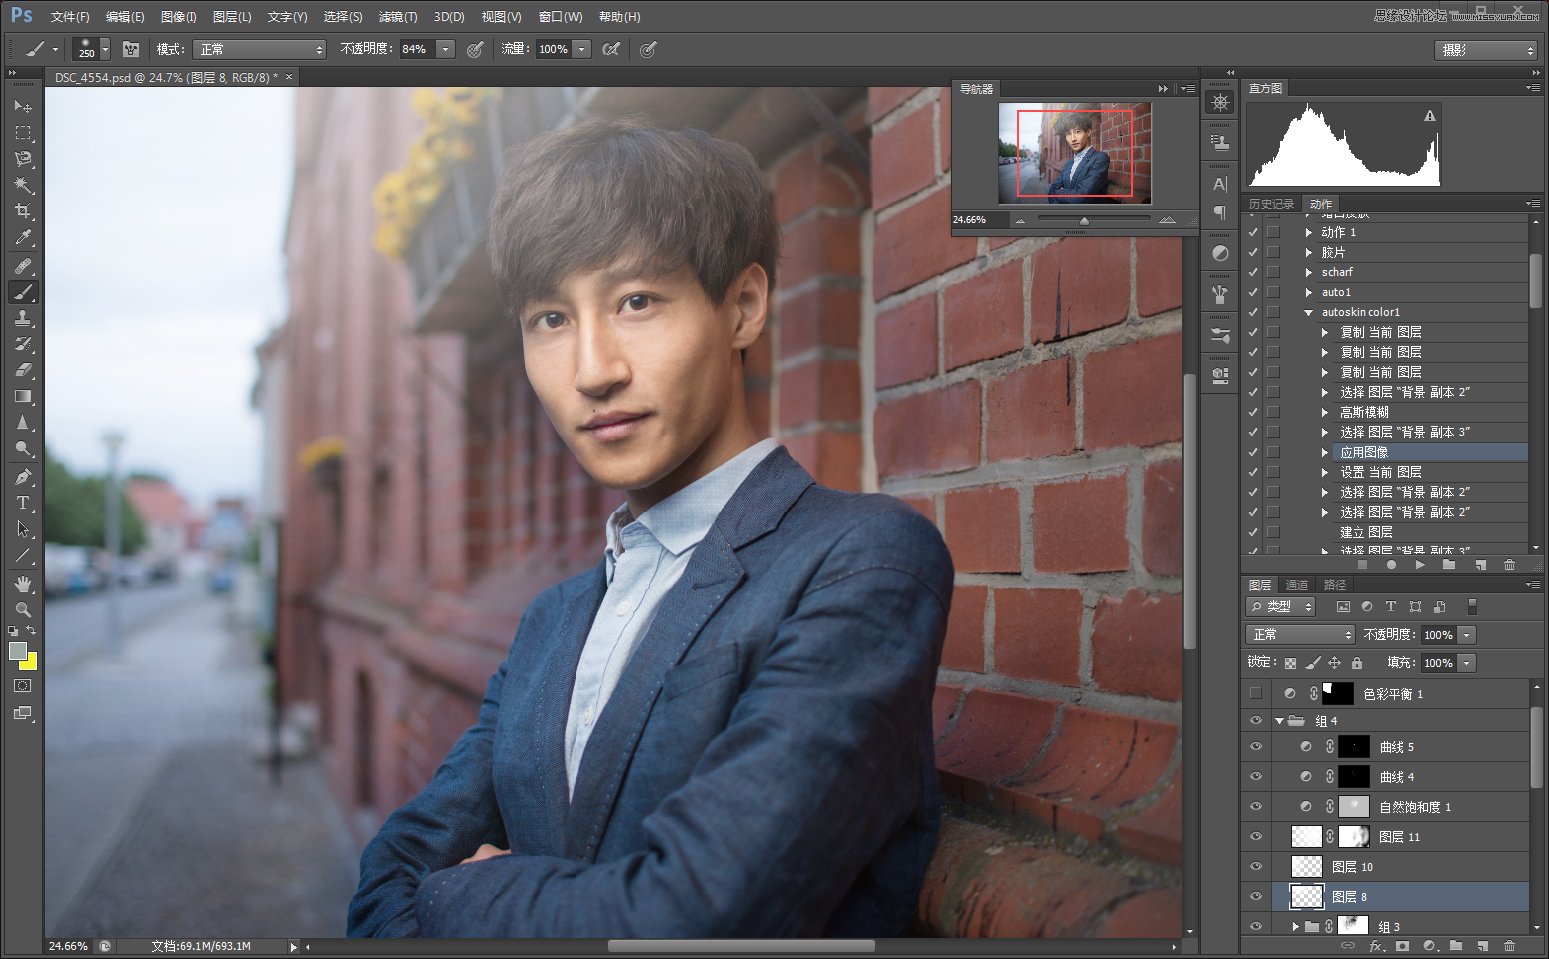The image size is (1549, 959).
Task: Collapse the 组 4 layer group
Action: 1279,720
